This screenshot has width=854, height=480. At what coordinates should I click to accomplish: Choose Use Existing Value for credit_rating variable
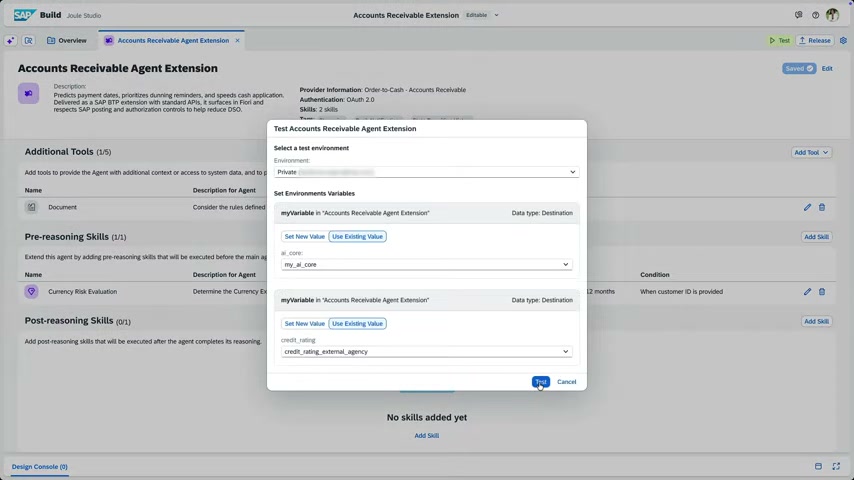pos(357,324)
